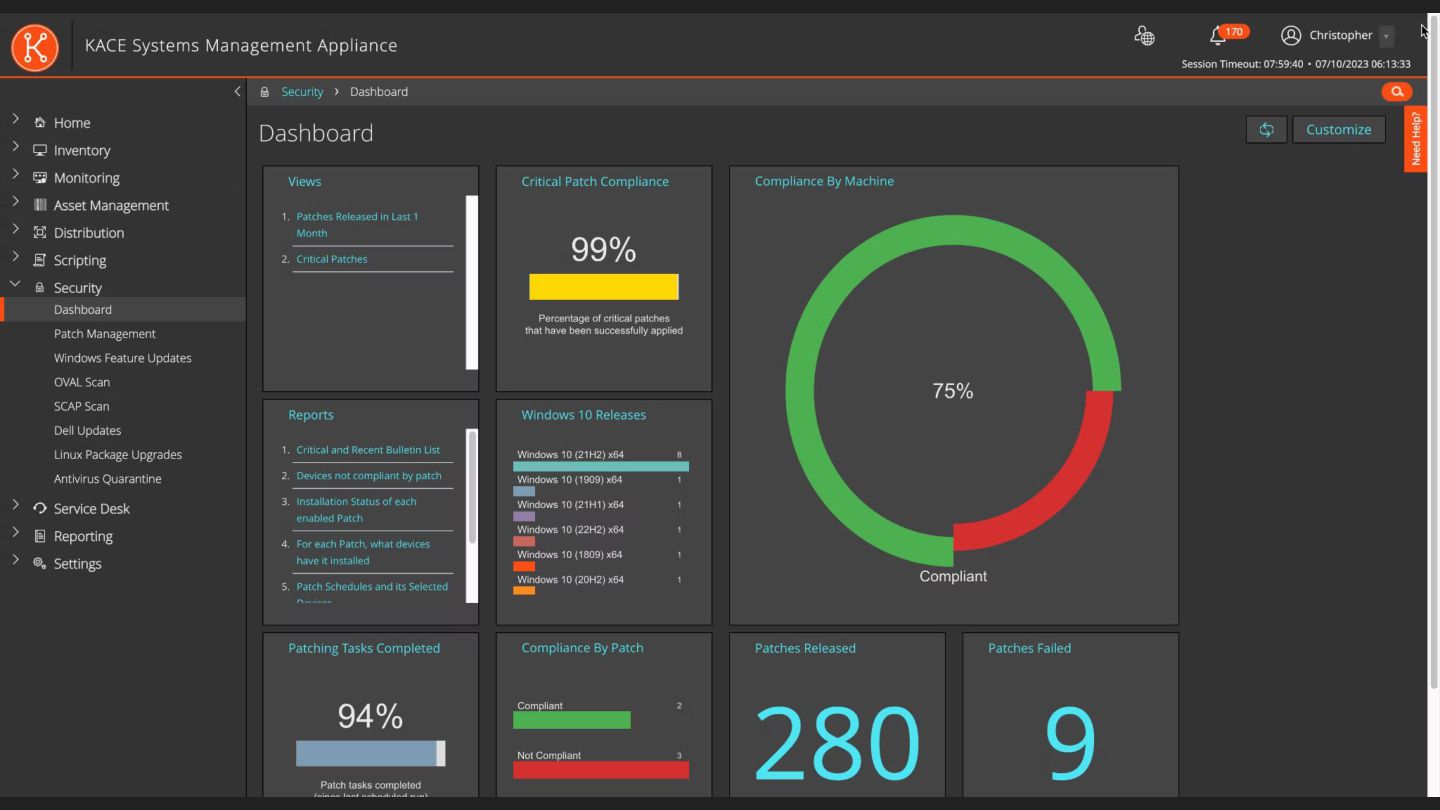1440x810 pixels.
Task: Click the organization globe icon in header
Action: point(1144,36)
